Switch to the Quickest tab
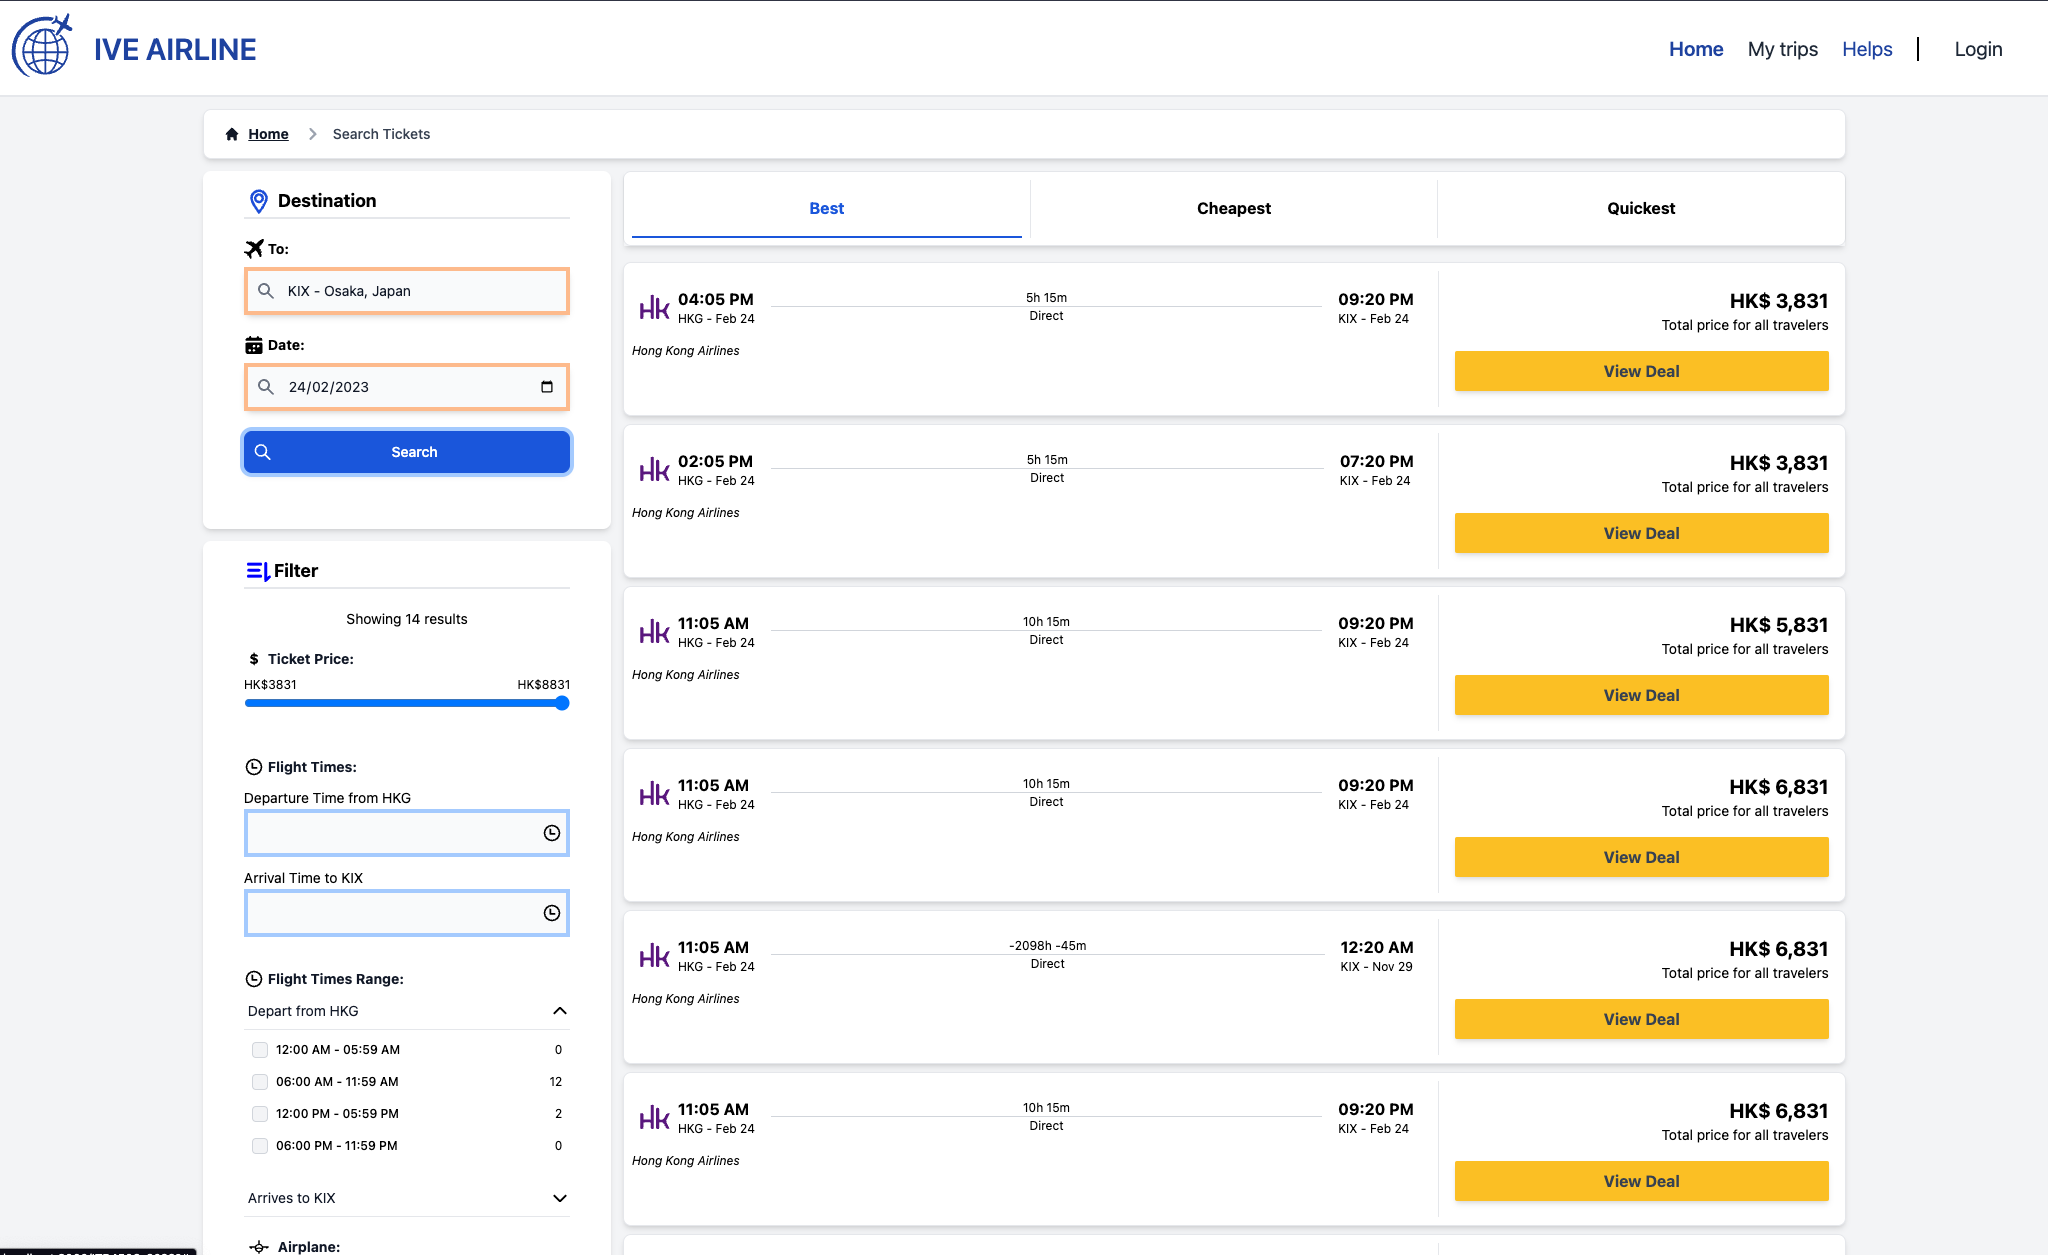The image size is (2048, 1255). pos(1640,208)
